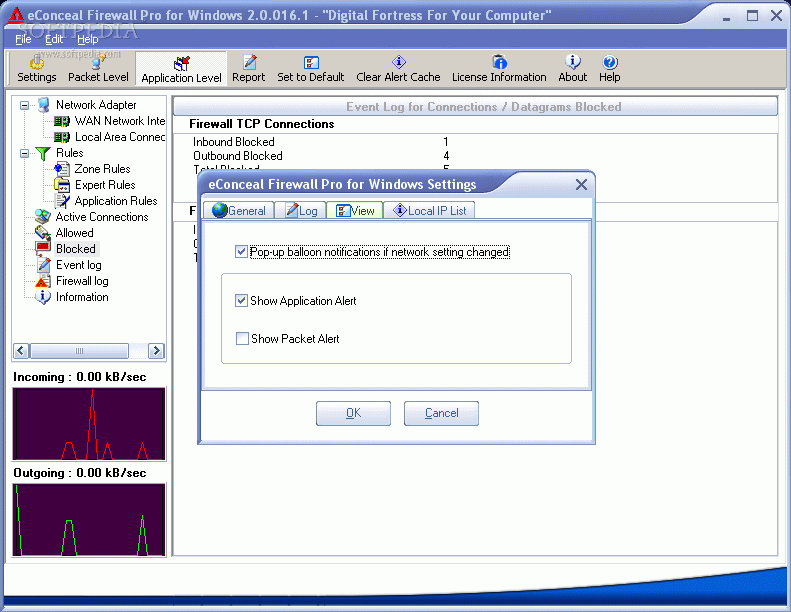Viewport: 791px width, 612px height.
Task: Collapse the Rules tree node
Action: coord(24,153)
